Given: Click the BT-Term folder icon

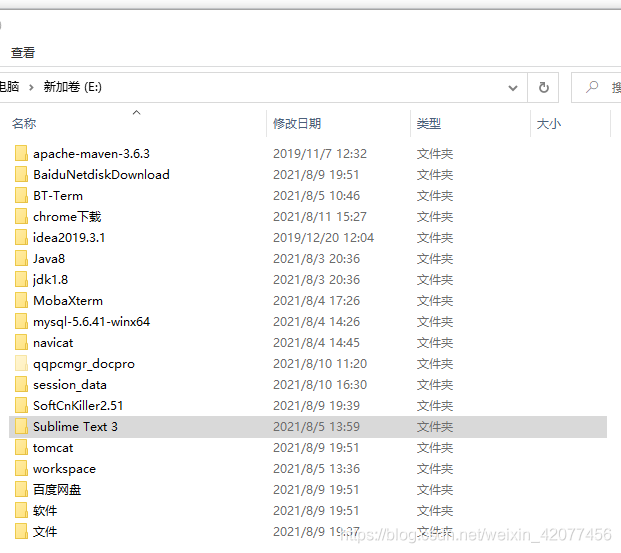Looking at the screenshot, I should click(21, 195).
